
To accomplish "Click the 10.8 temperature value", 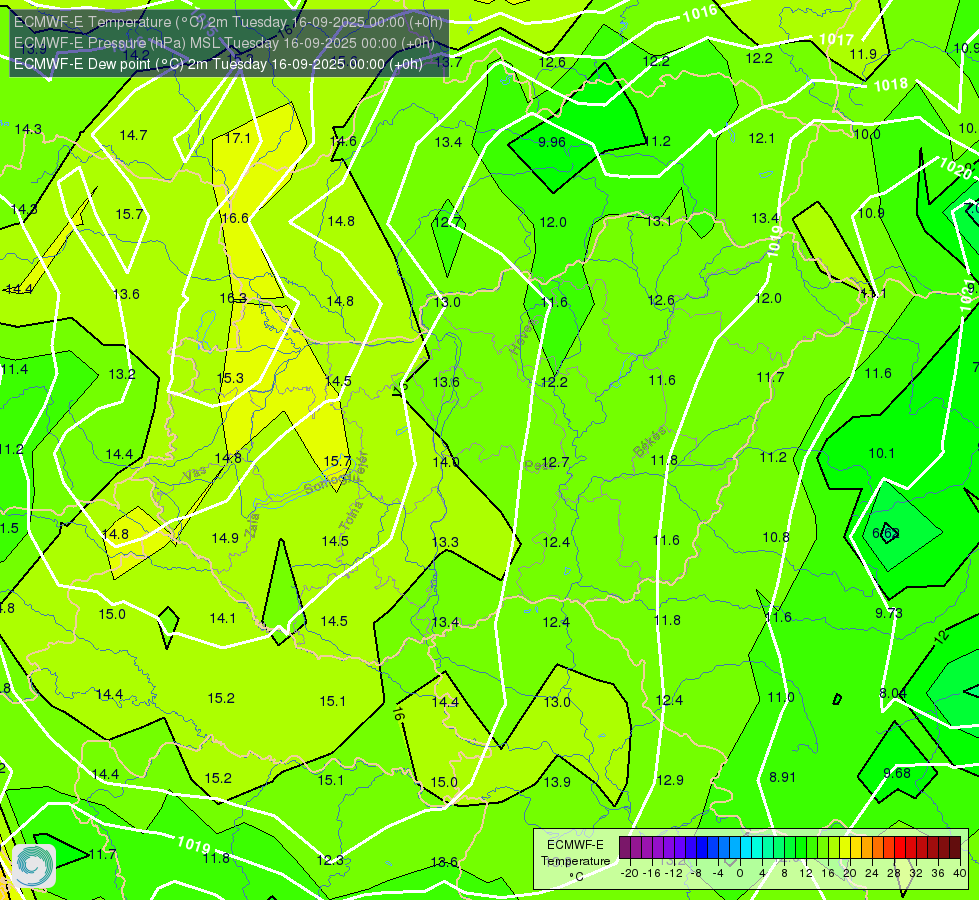I will point(776,537).
